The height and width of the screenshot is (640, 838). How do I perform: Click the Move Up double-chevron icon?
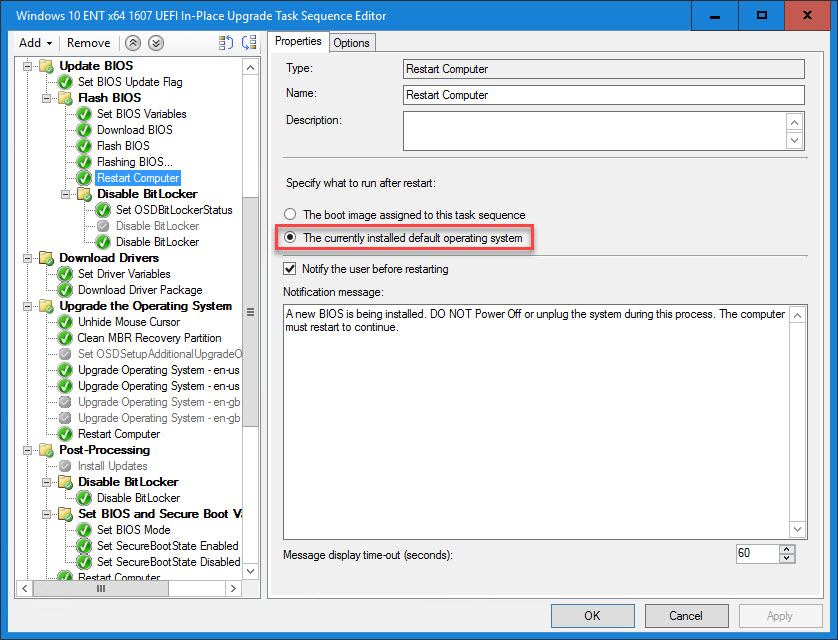tap(133, 43)
